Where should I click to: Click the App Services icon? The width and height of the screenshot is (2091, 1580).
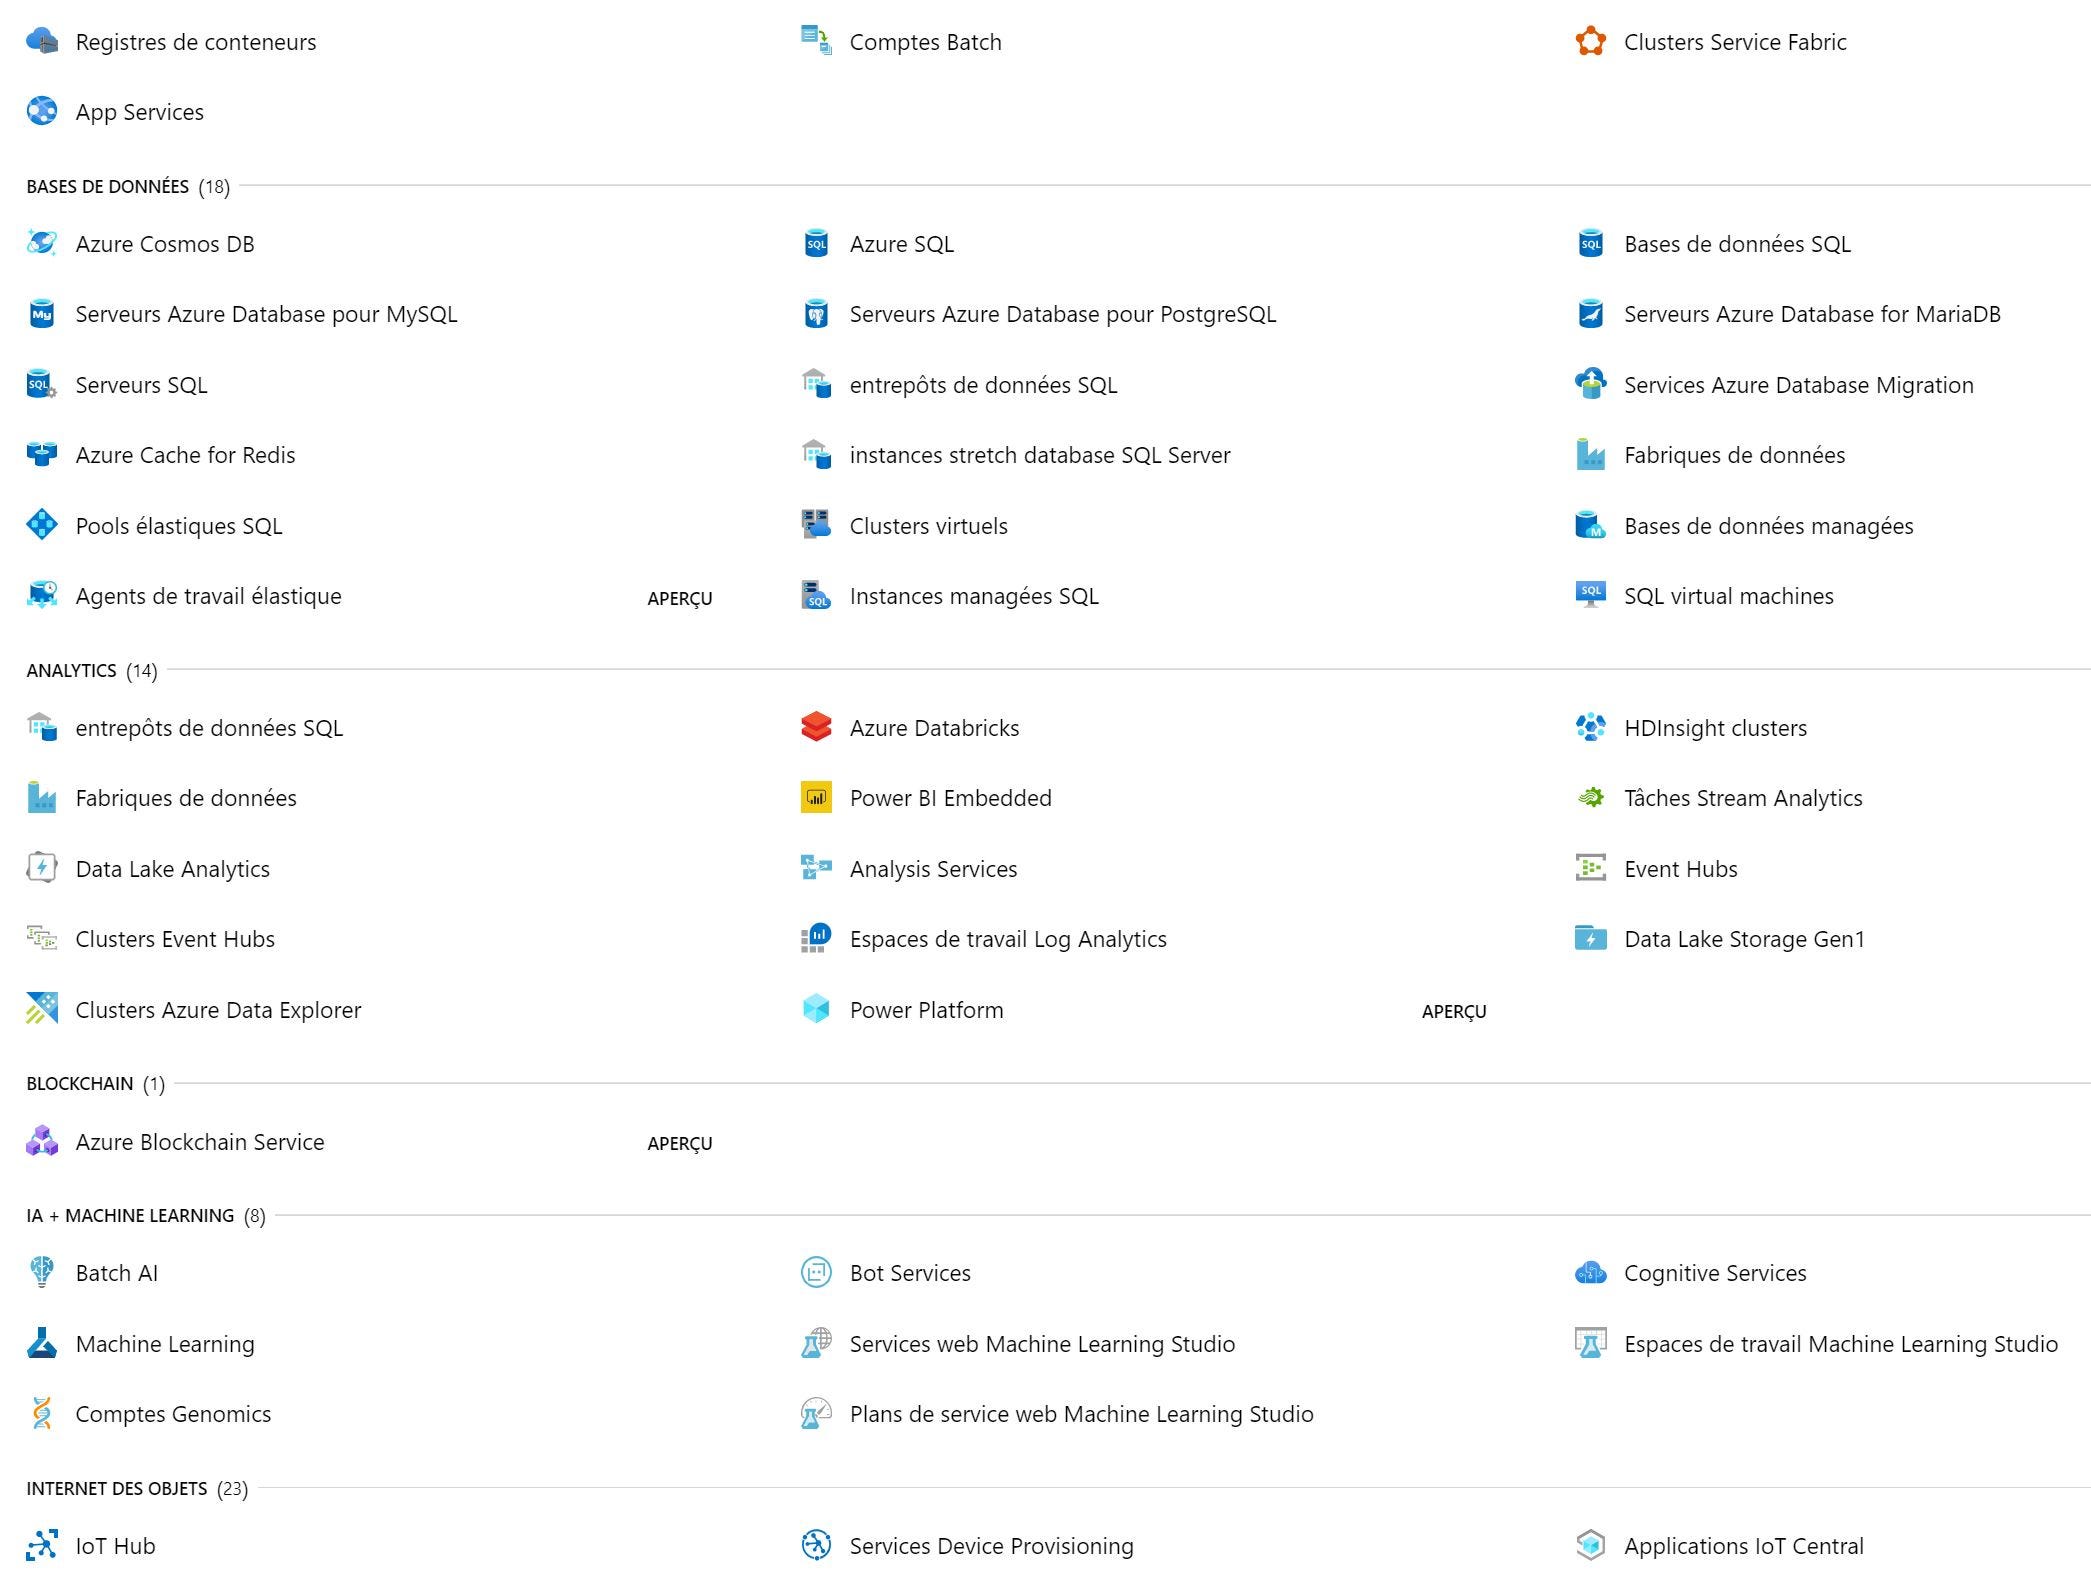[x=42, y=112]
